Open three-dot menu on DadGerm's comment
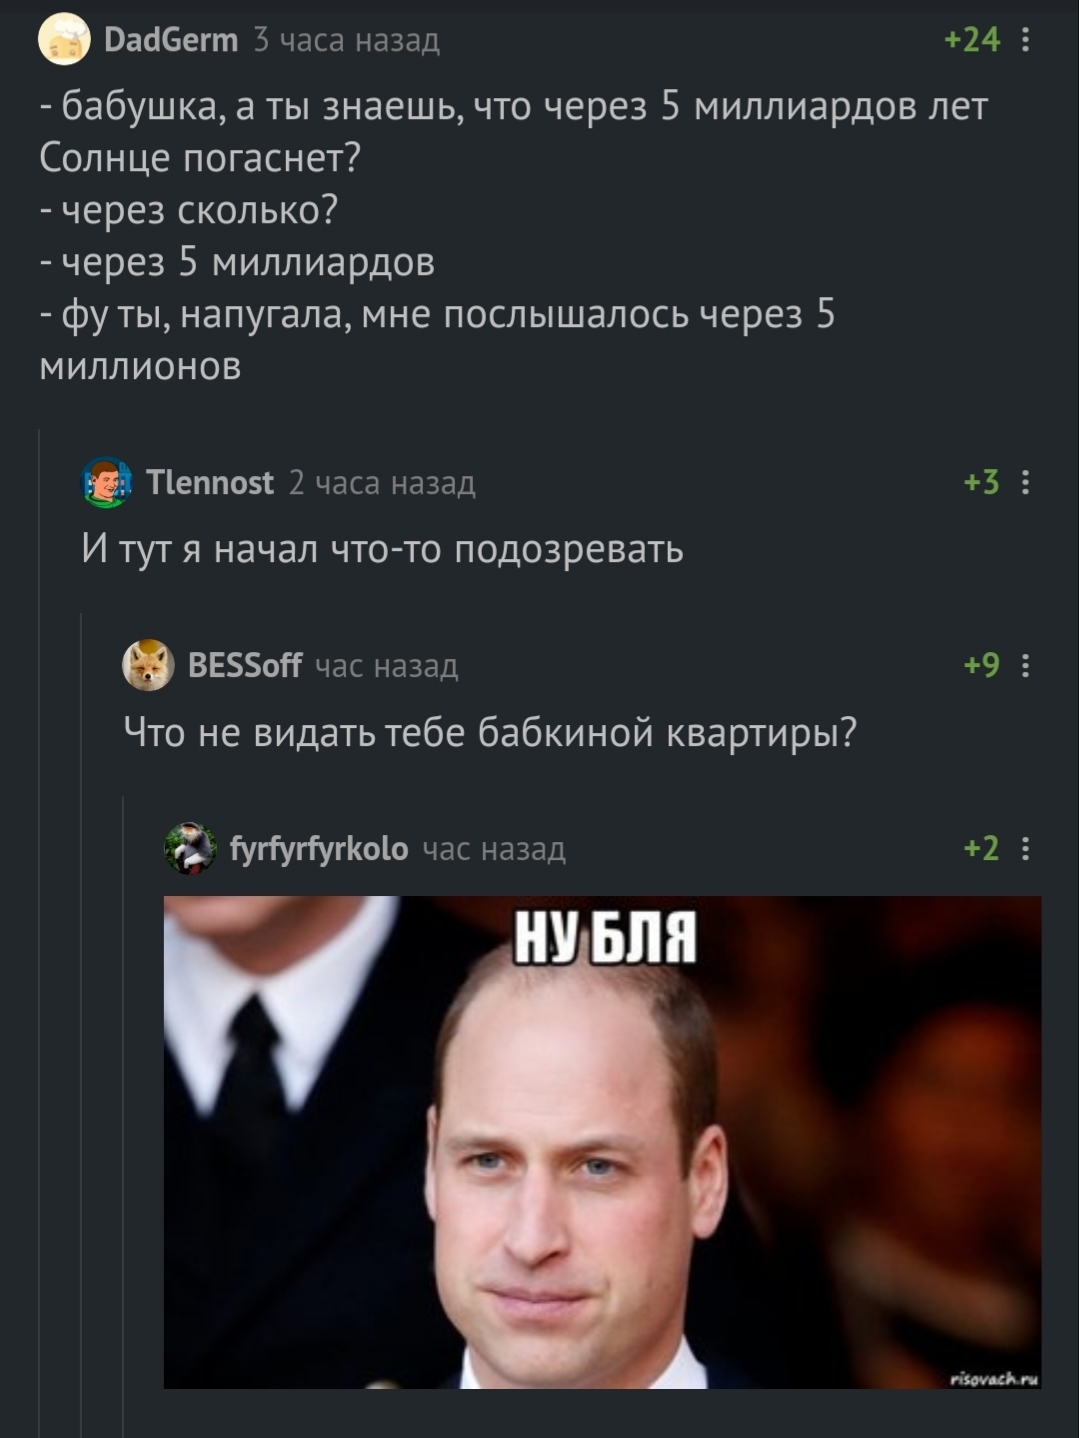Image resolution: width=1079 pixels, height=1438 pixels. click(1025, 40)
